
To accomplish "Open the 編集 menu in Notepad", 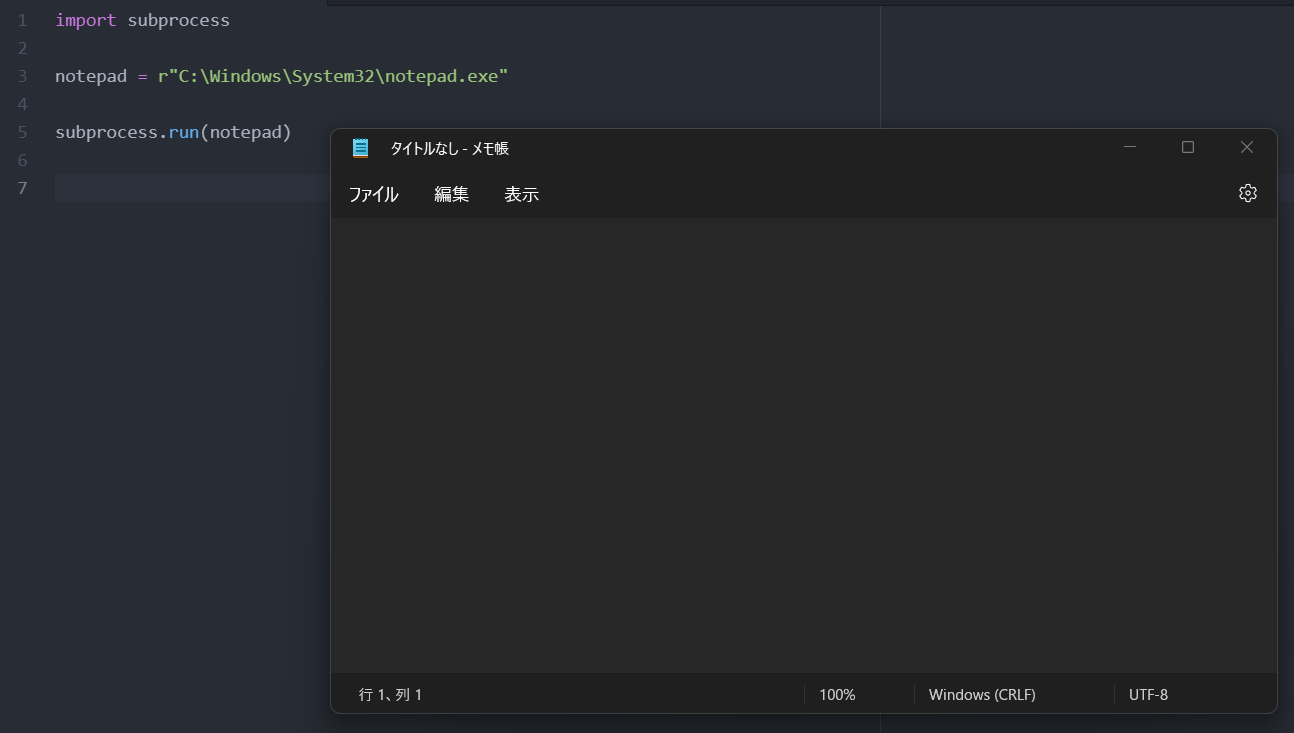I will [450, 194].
